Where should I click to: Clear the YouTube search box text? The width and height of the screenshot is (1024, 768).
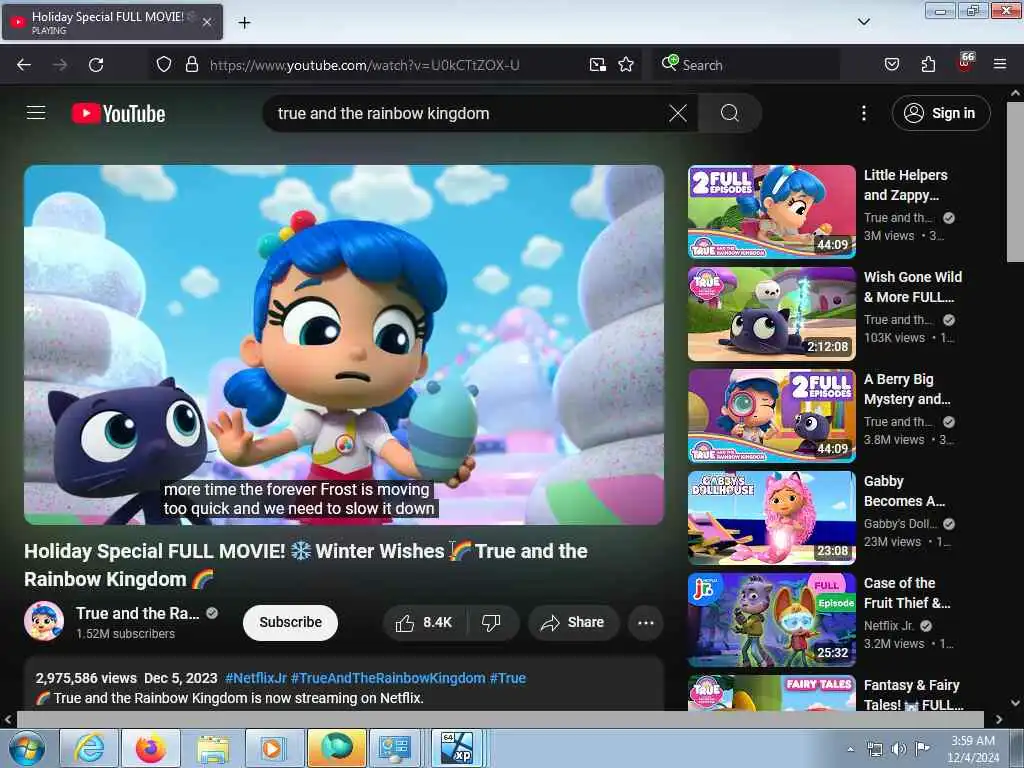coord(678,113)
